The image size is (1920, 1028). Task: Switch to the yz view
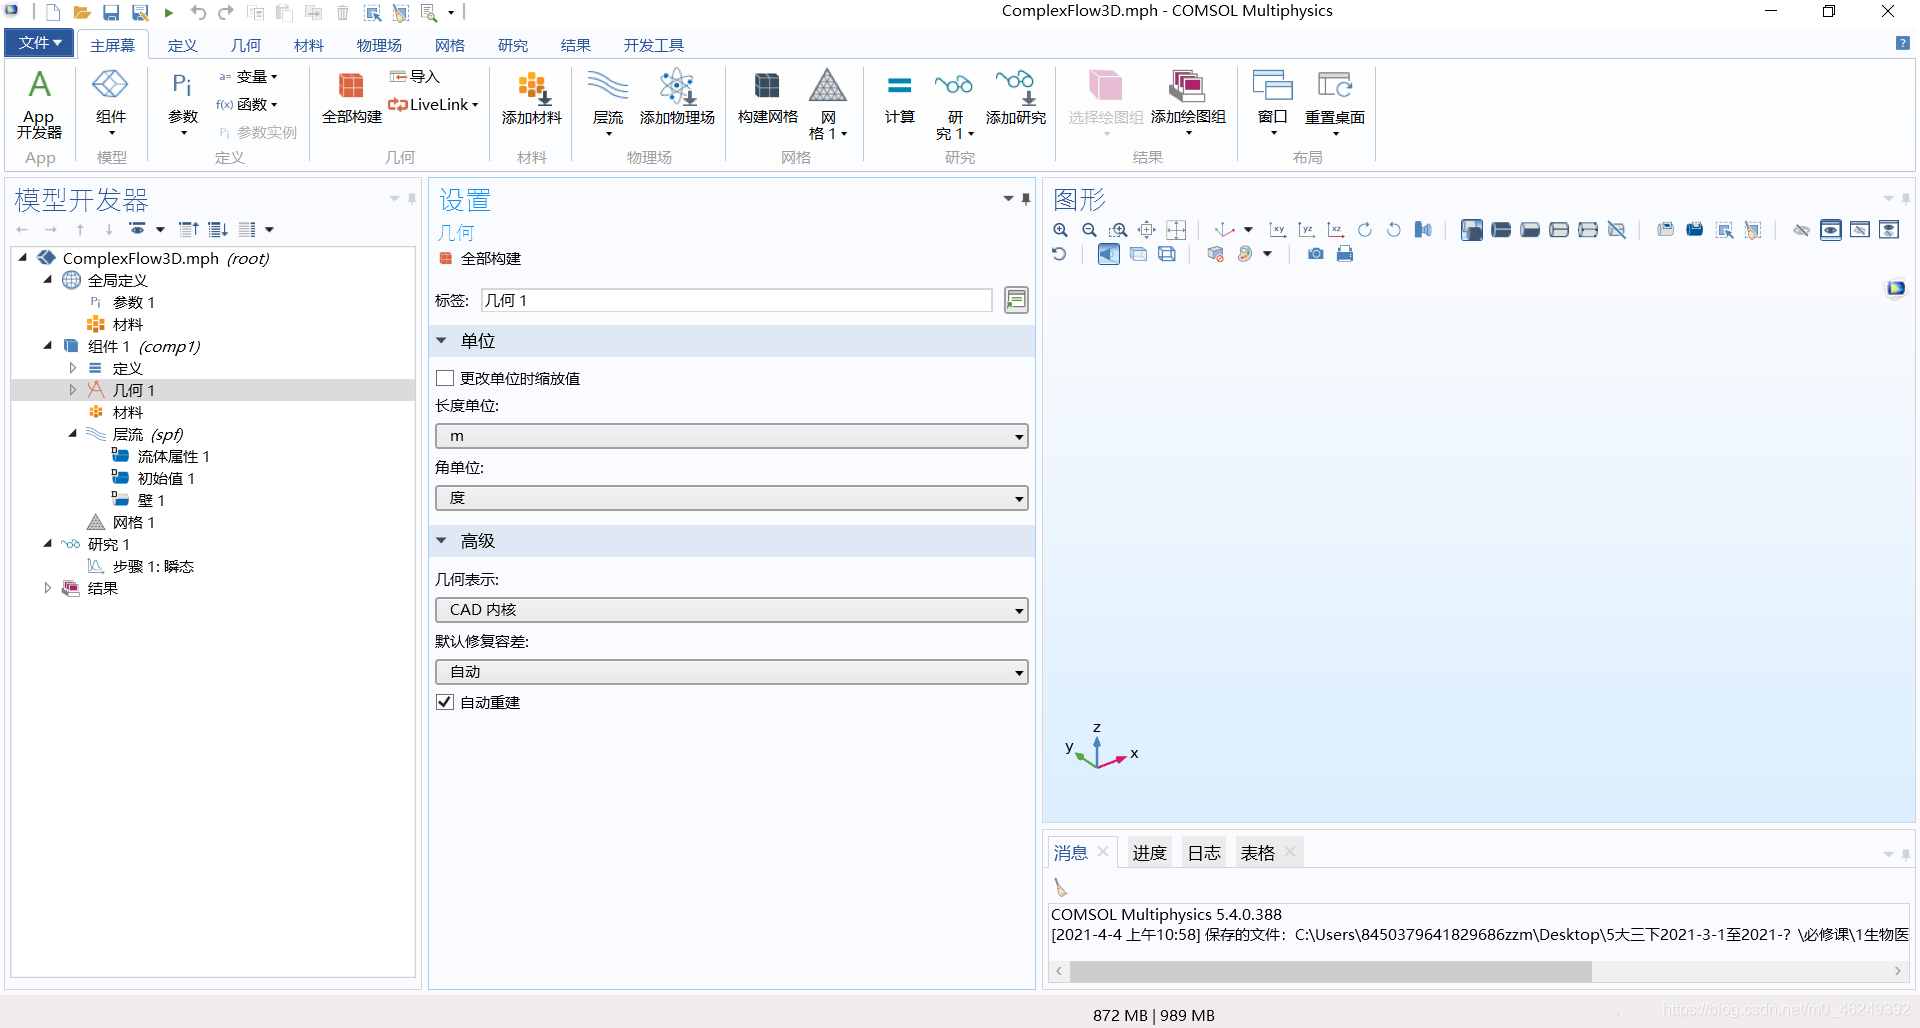1307,230
